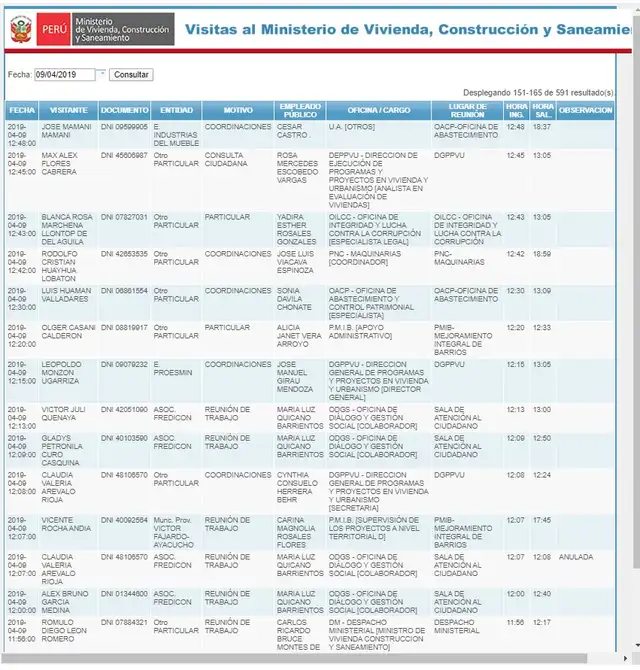The width and height of the screenshot is (640, 670).
Task: Click the EMPLEADO PÚBLICO column header
Action: (300, 110)
